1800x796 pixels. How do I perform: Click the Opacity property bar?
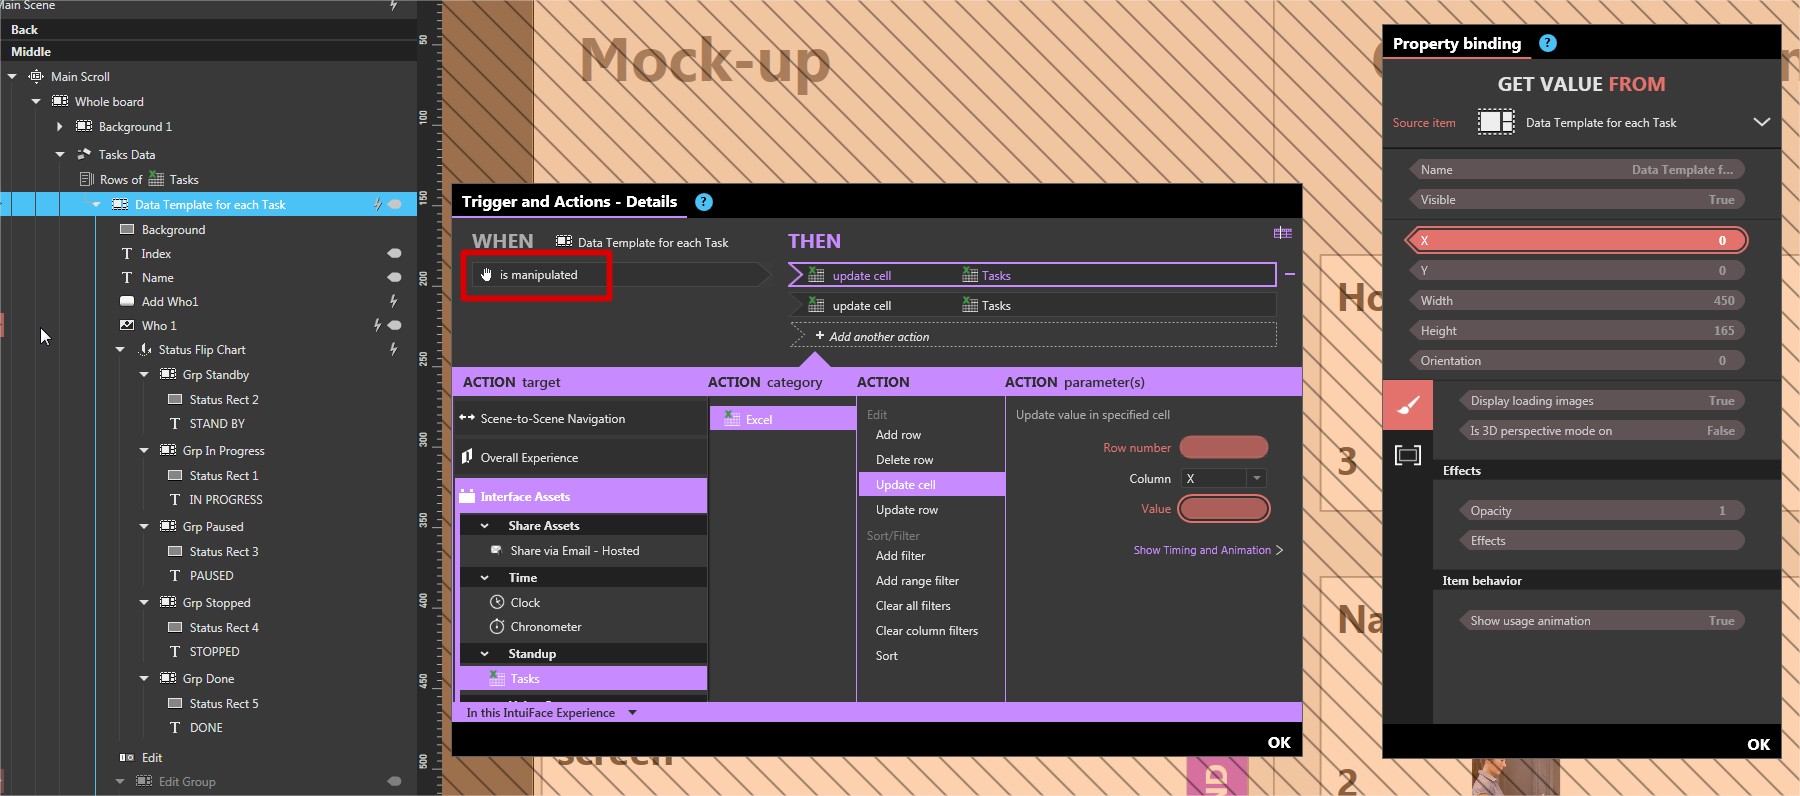click(x=1600, y=511)
